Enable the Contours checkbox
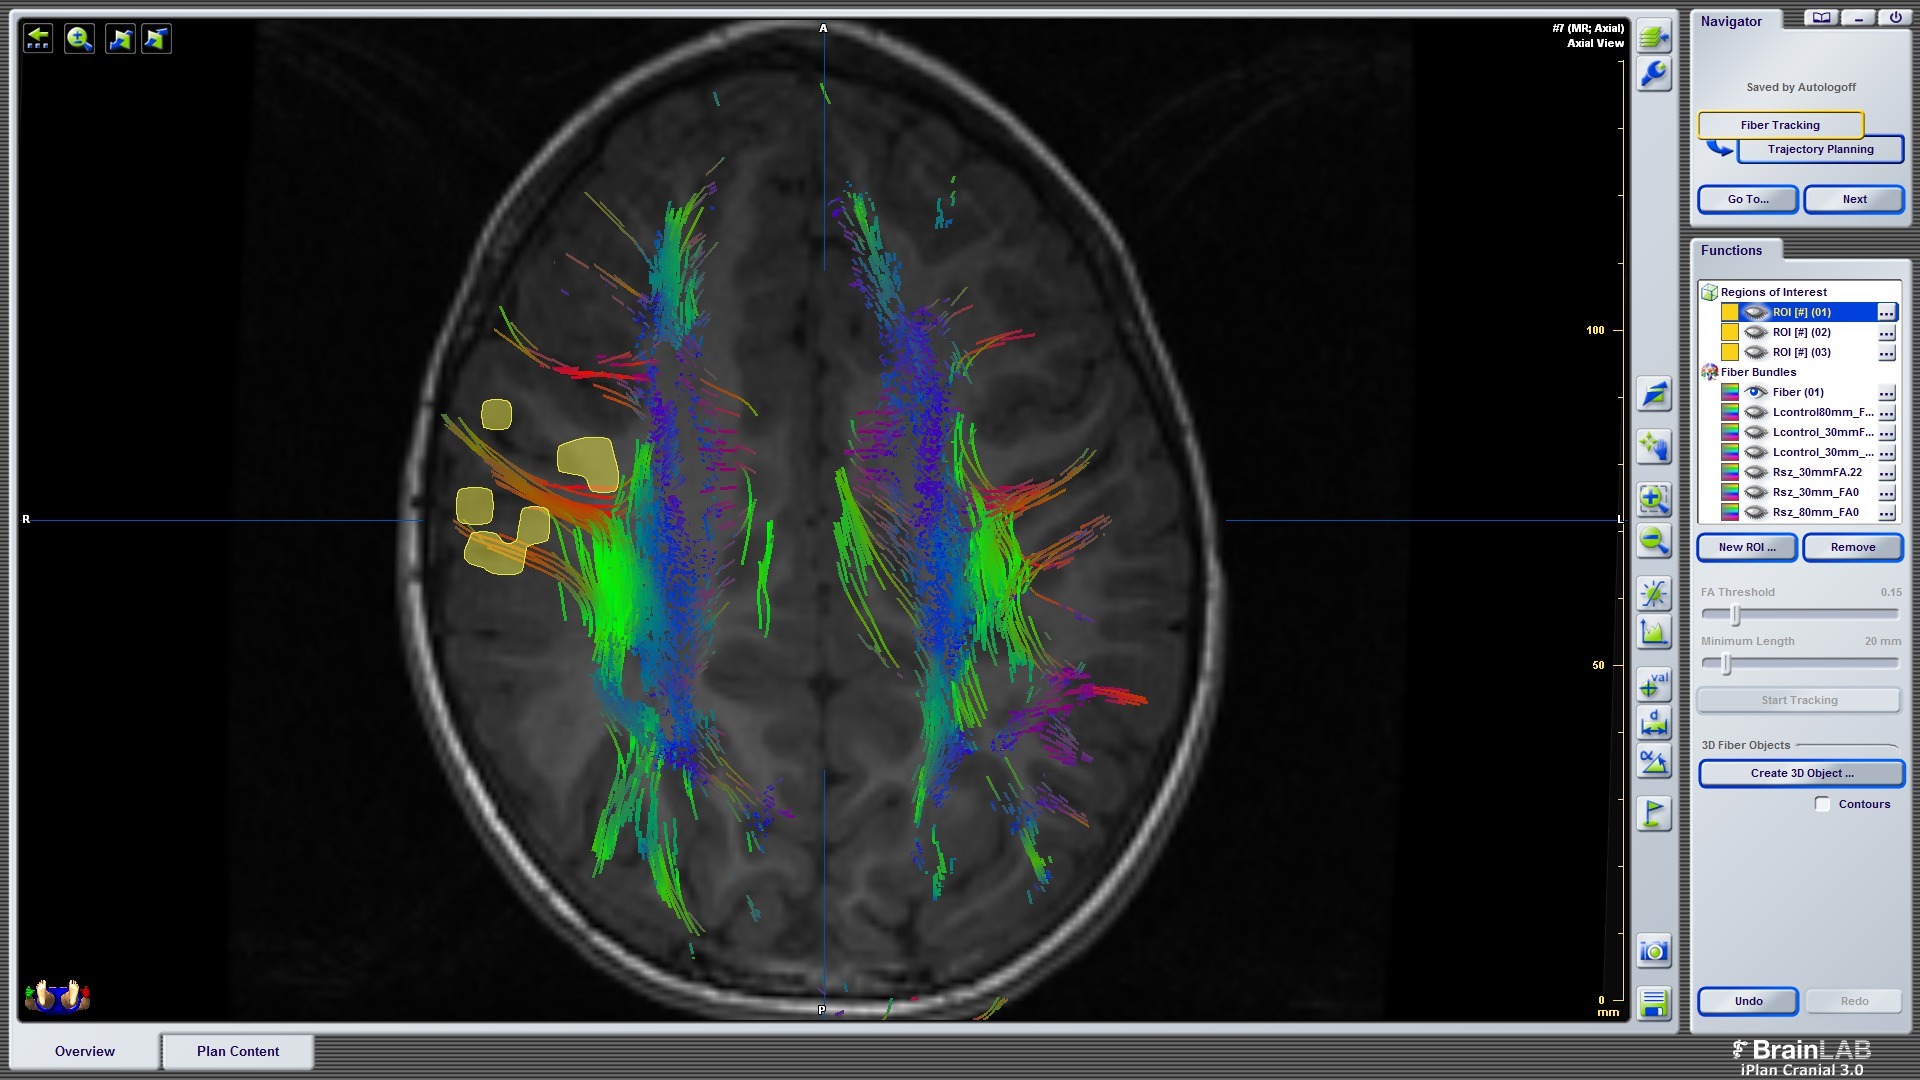 click(x=1822, y=804)
